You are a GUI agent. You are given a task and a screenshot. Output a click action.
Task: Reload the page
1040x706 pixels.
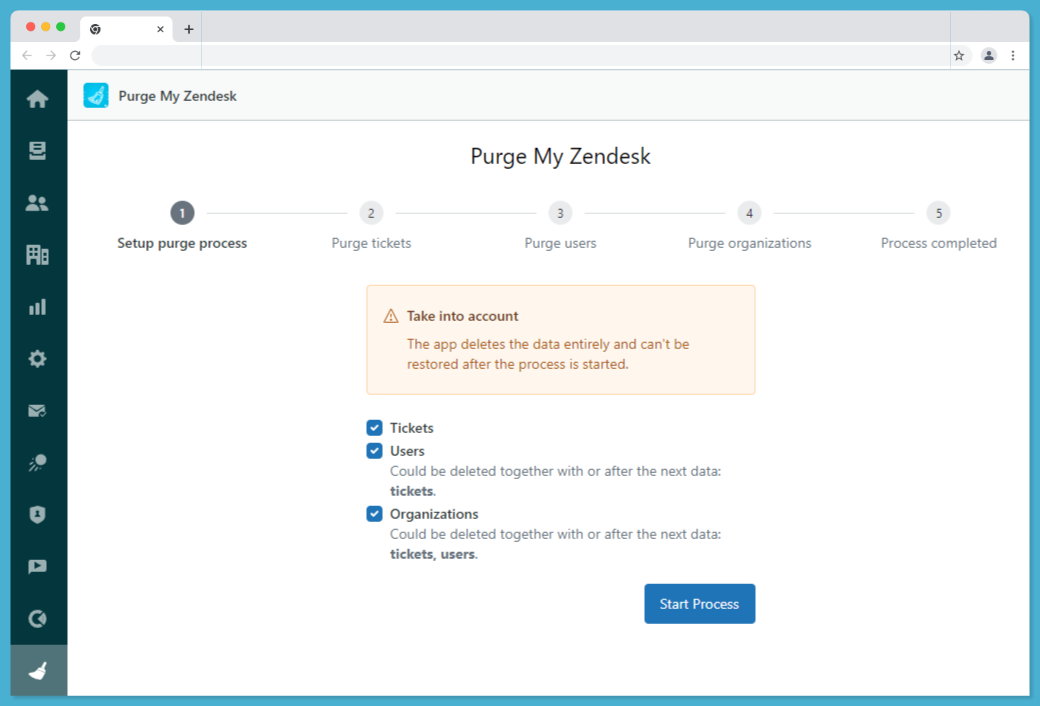point(75,56)
